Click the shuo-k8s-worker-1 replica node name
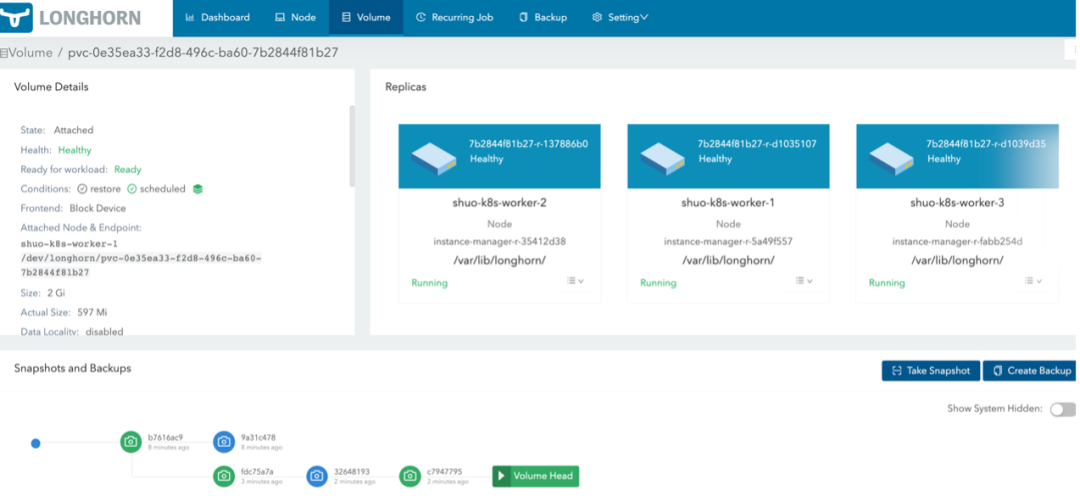This screenshot has height=502, width=1080. click(x=728, y=203)
